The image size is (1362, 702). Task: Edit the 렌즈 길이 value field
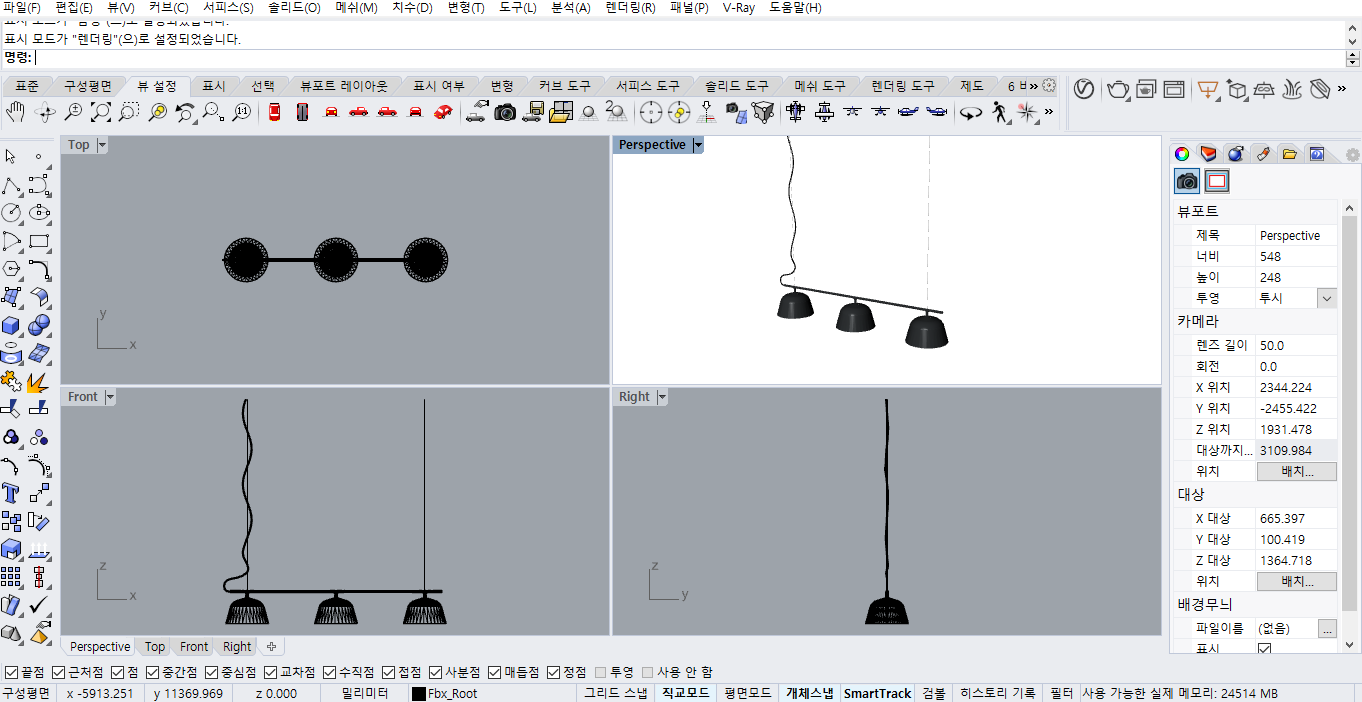click(1296, 345)
